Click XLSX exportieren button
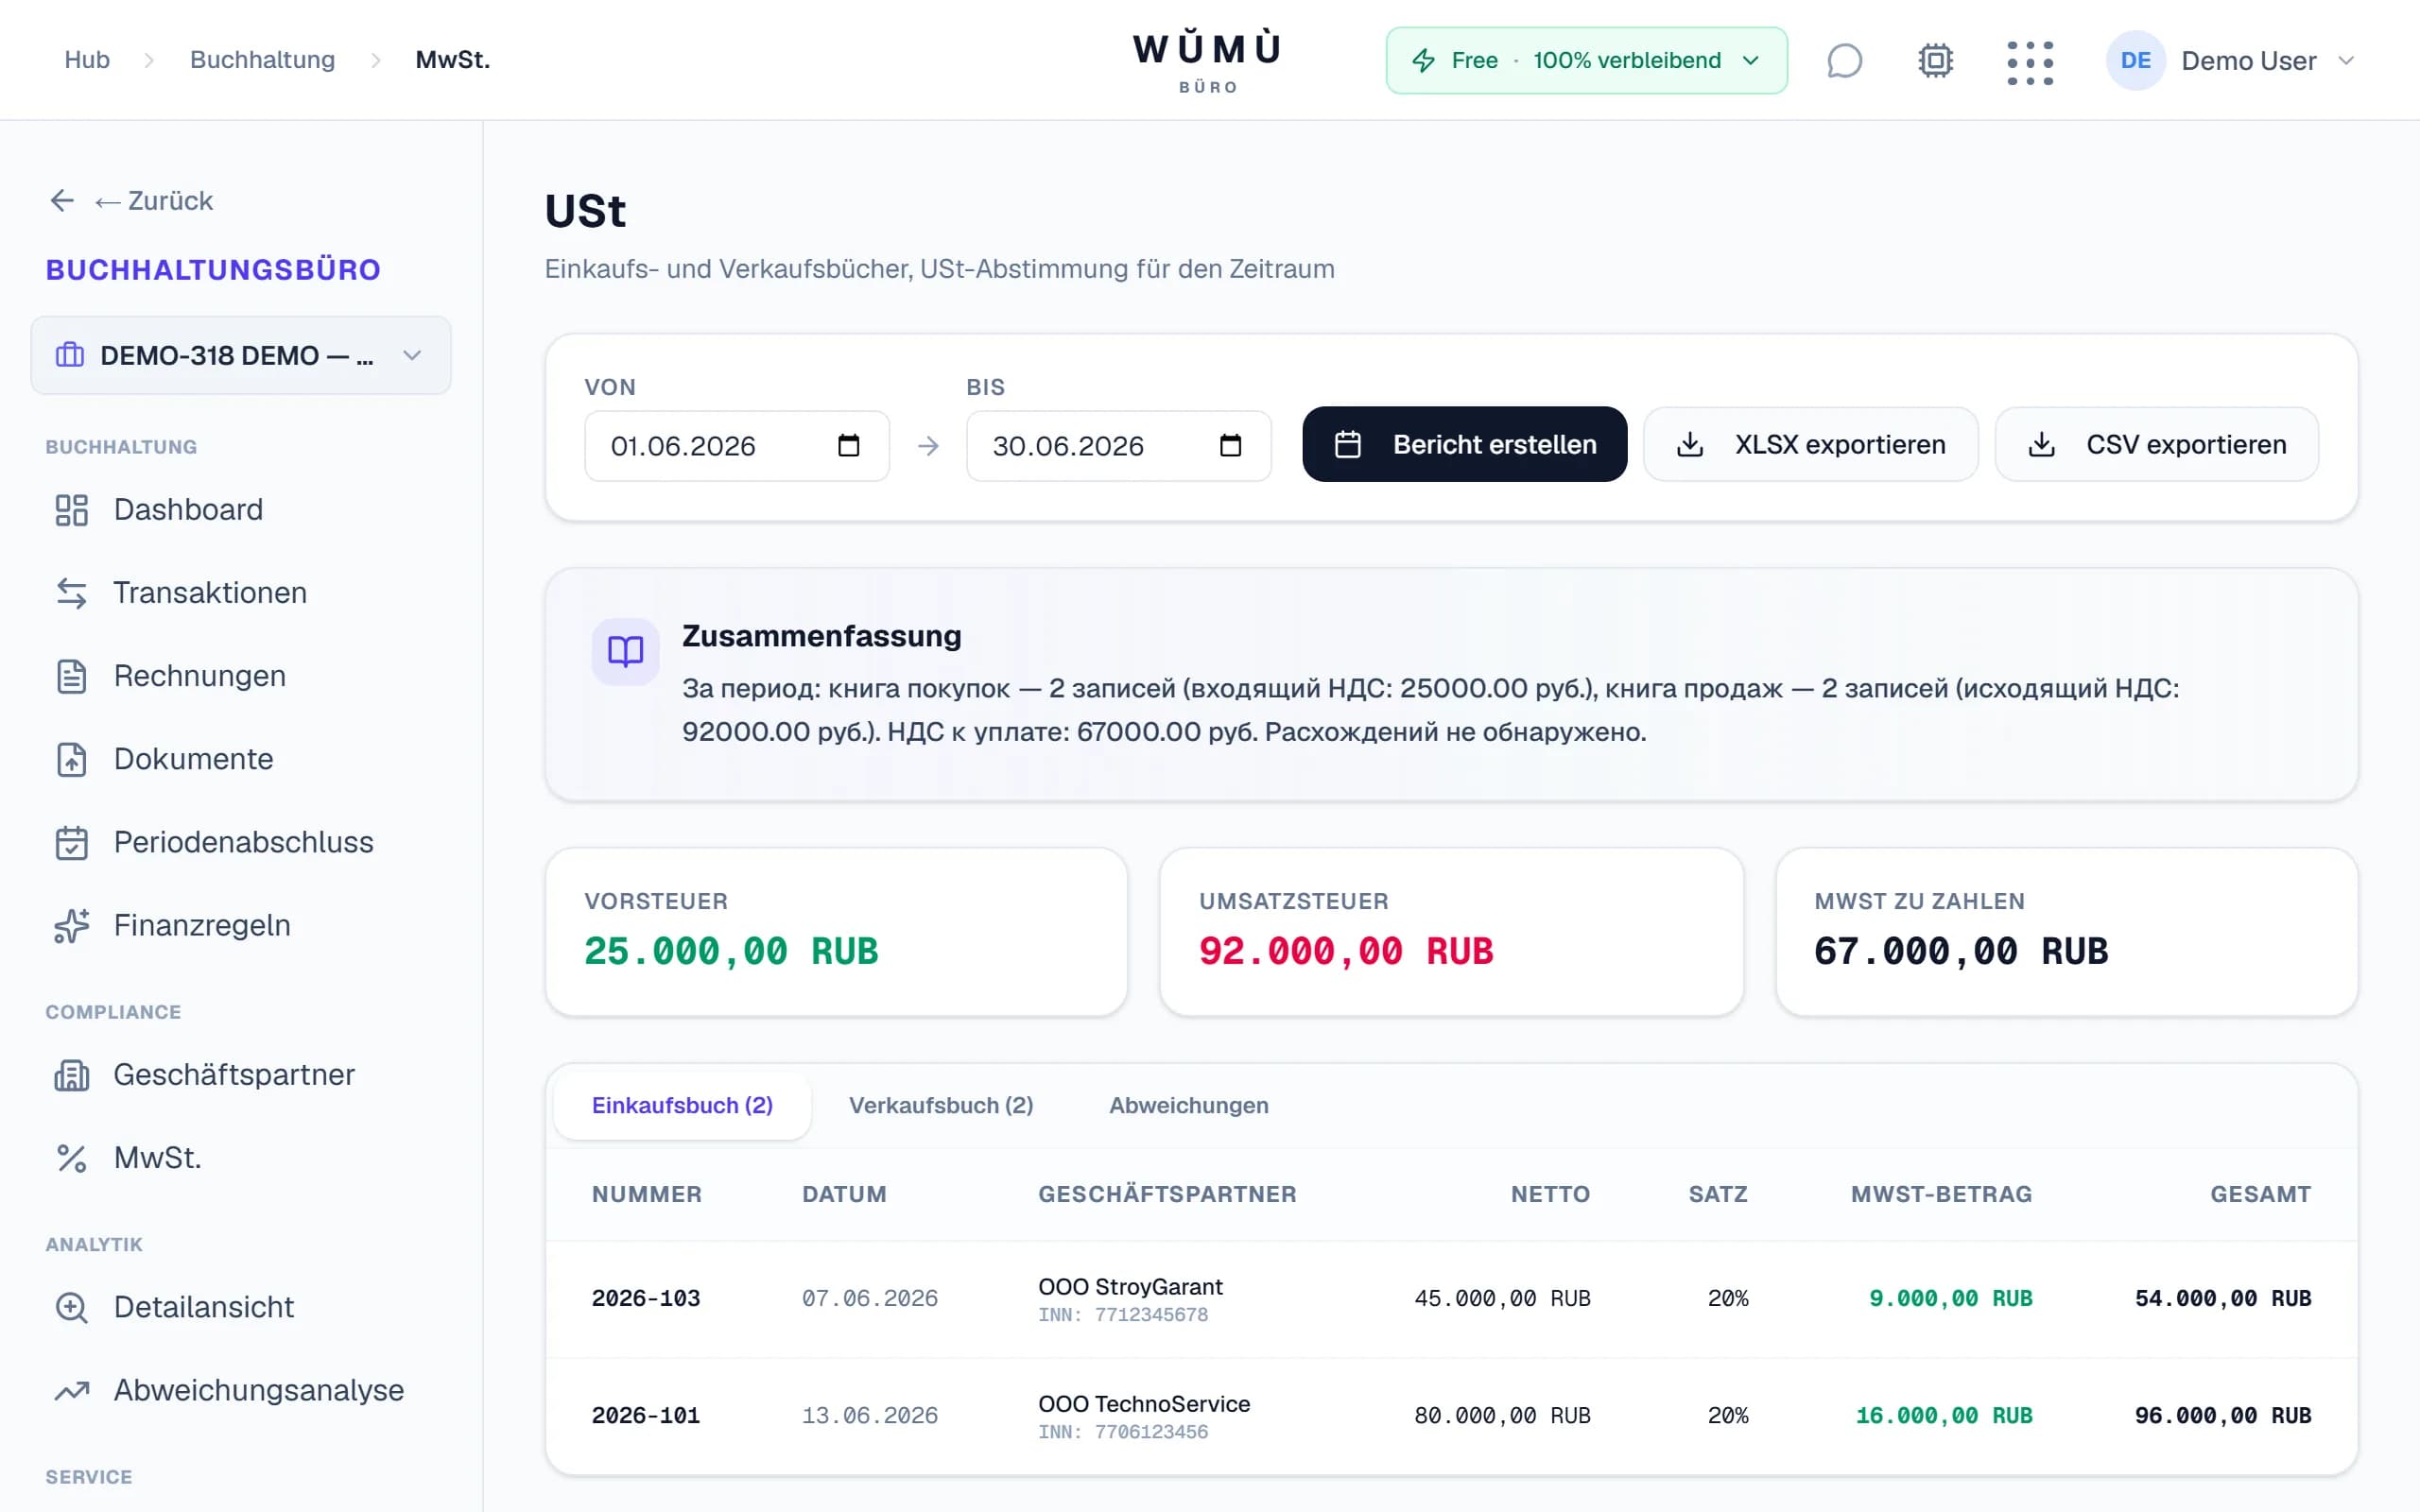 click(1810, 444)
